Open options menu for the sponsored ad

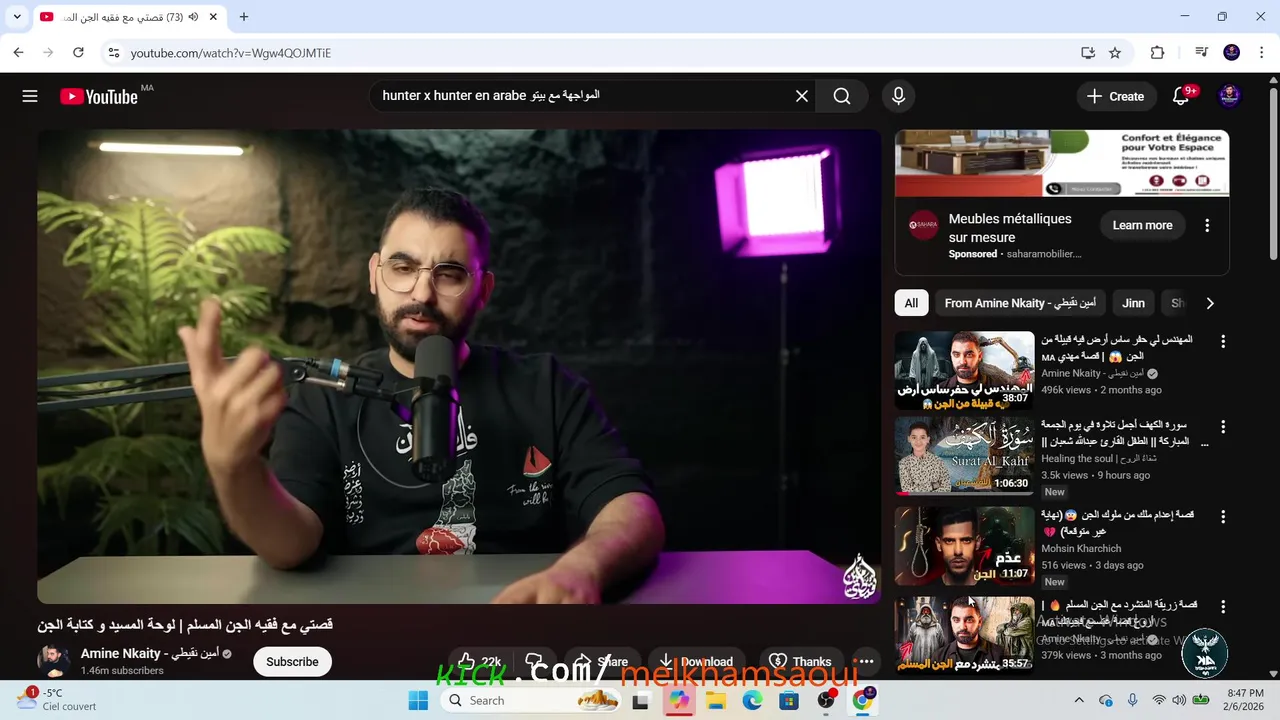(1207, 225)
